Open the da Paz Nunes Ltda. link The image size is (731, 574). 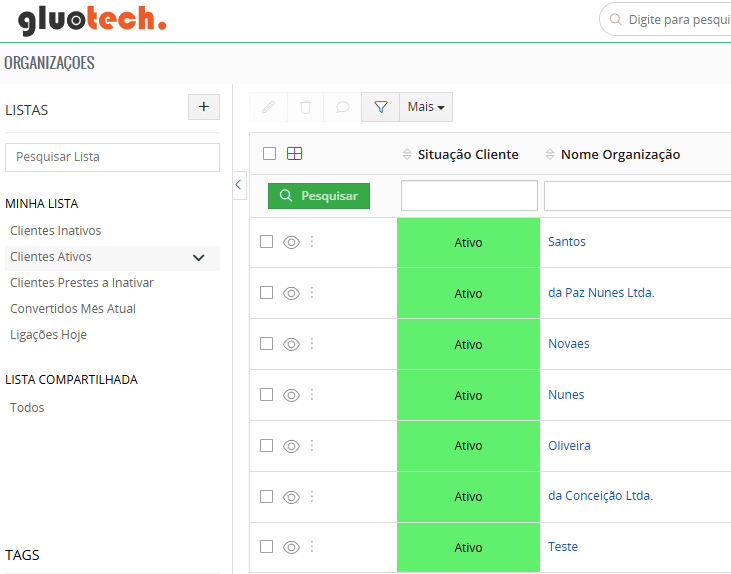click(601, 293)
